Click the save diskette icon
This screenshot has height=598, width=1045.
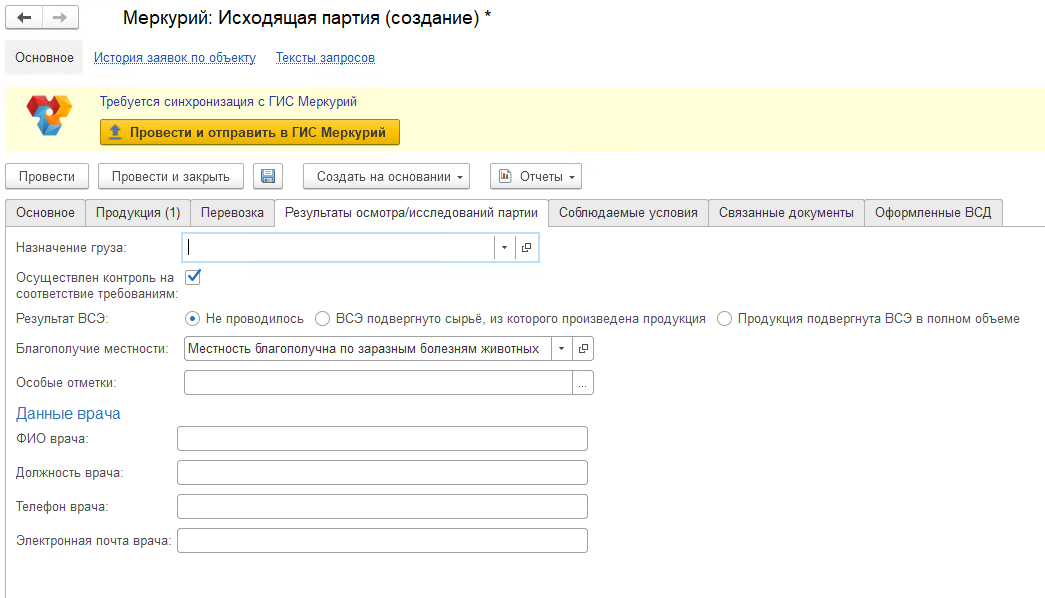point(268,177)
